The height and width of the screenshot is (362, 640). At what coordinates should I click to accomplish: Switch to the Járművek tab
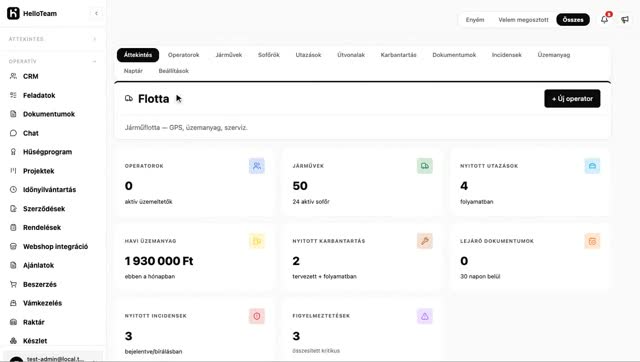tap(229, 55)
